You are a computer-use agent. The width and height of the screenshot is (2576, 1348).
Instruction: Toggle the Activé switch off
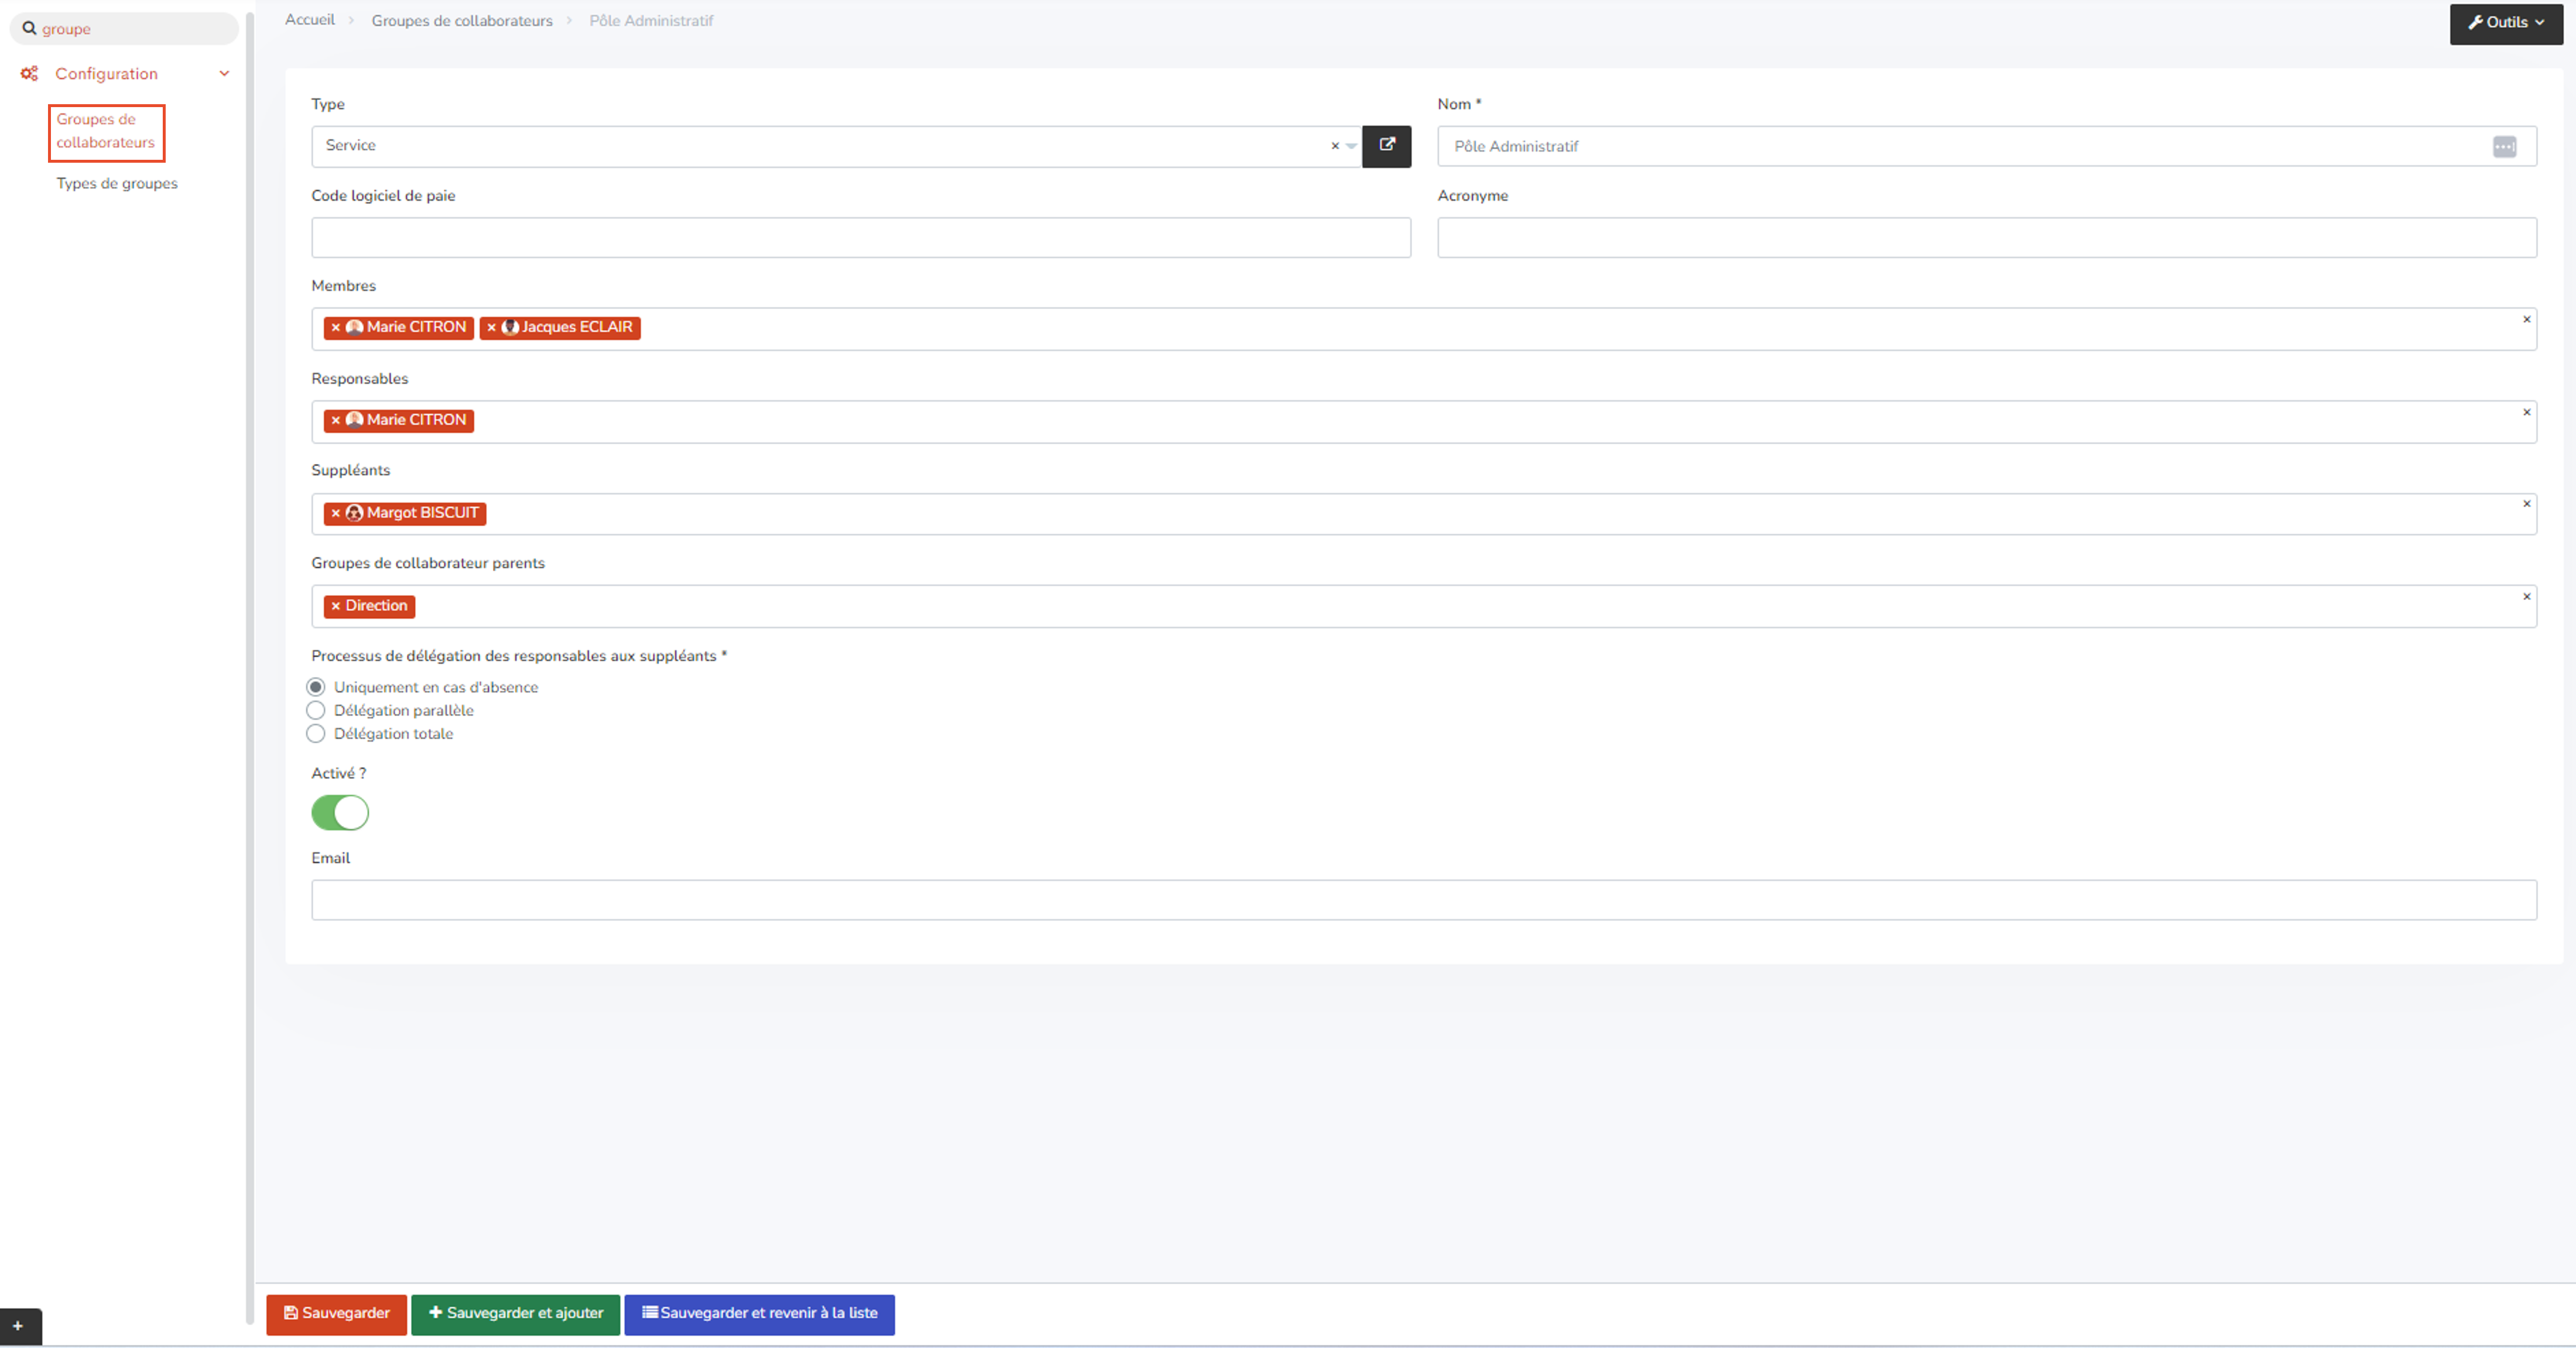tap(340, 813)
